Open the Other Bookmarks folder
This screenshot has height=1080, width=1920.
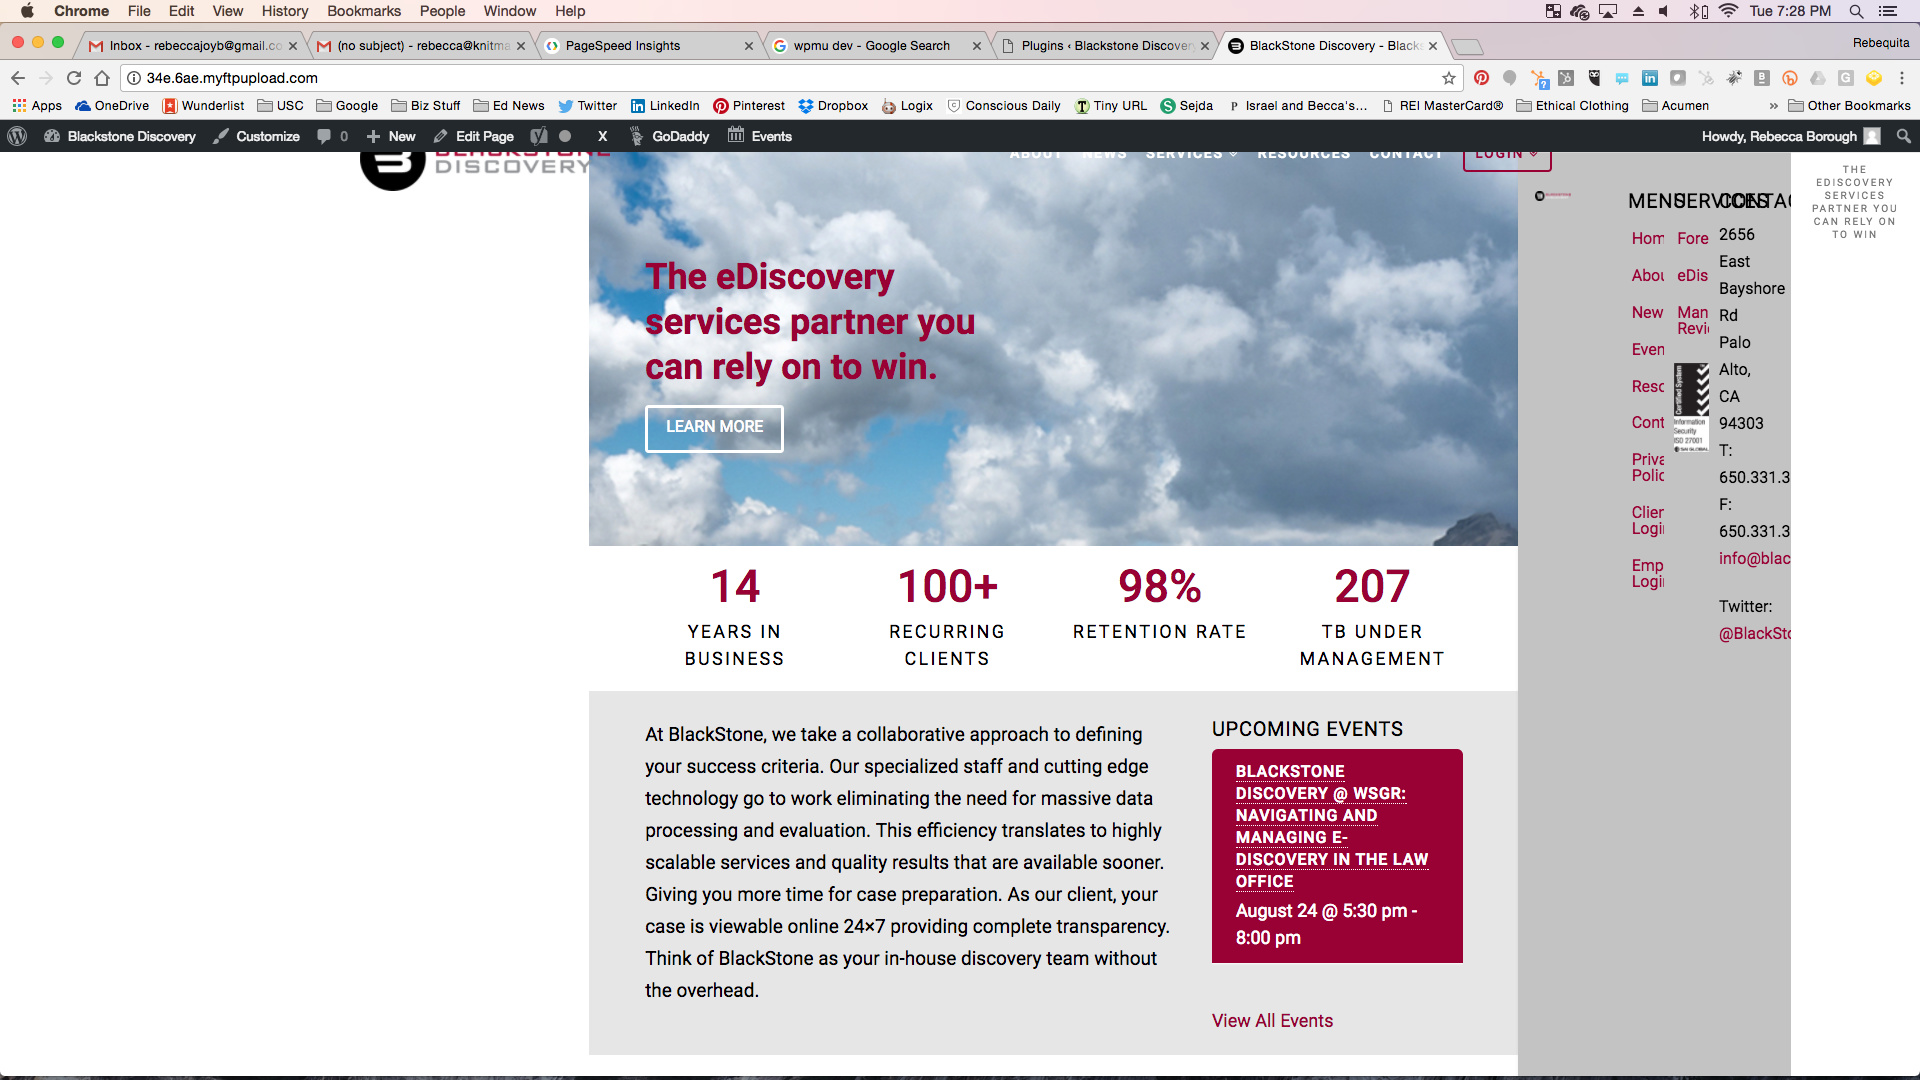[x=1849, y=106]
